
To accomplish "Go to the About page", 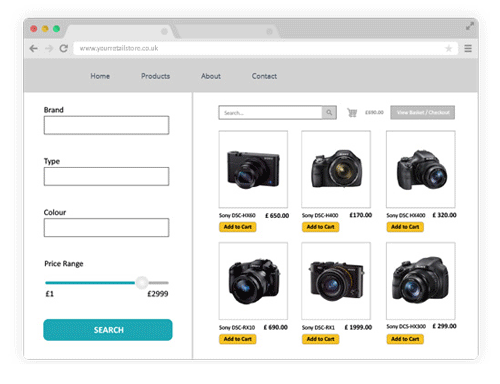I will tap(211, 76).
